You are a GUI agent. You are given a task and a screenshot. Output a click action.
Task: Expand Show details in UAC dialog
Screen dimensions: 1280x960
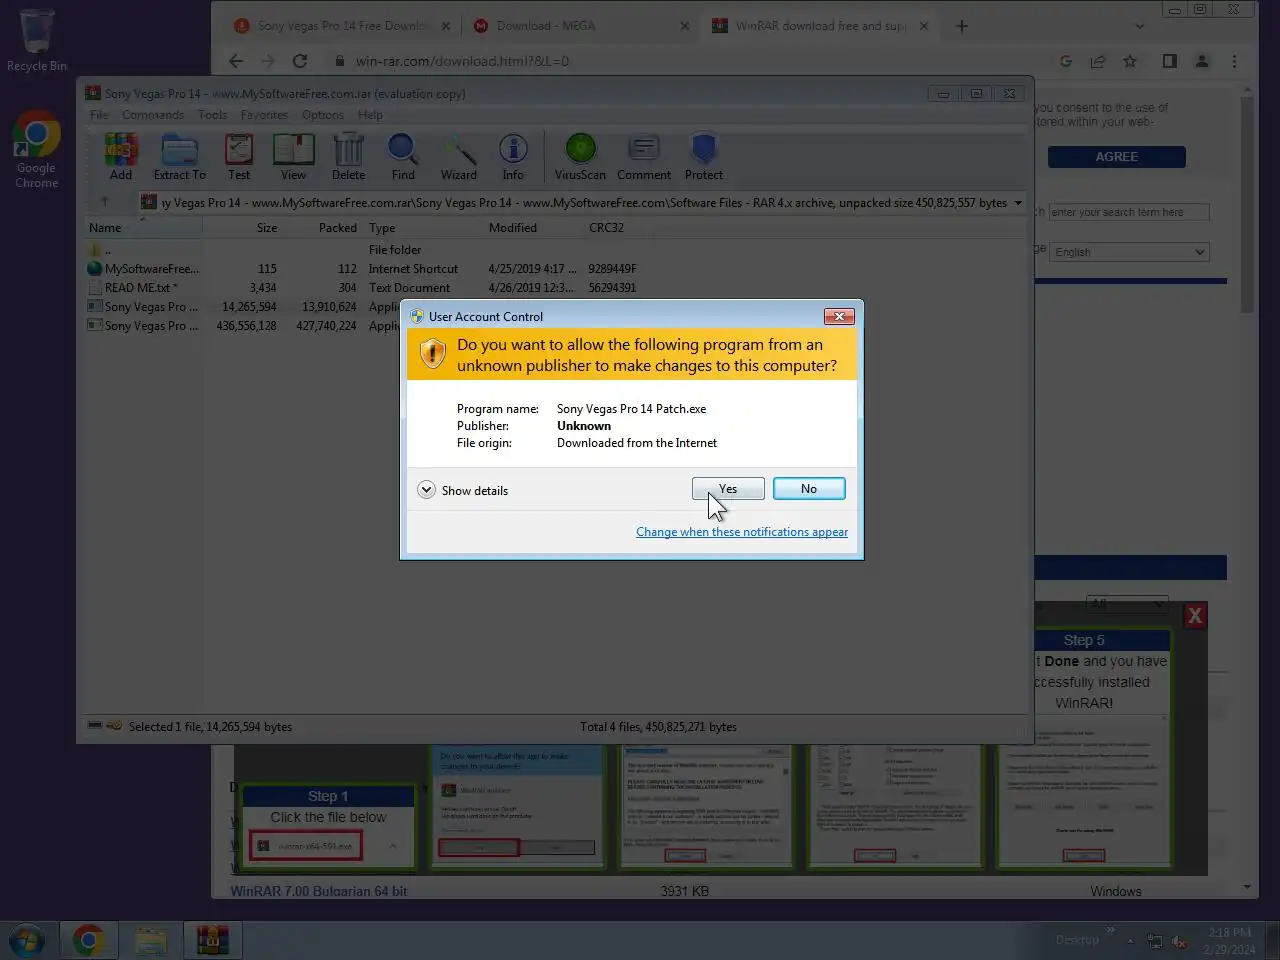tap(463, 490)
